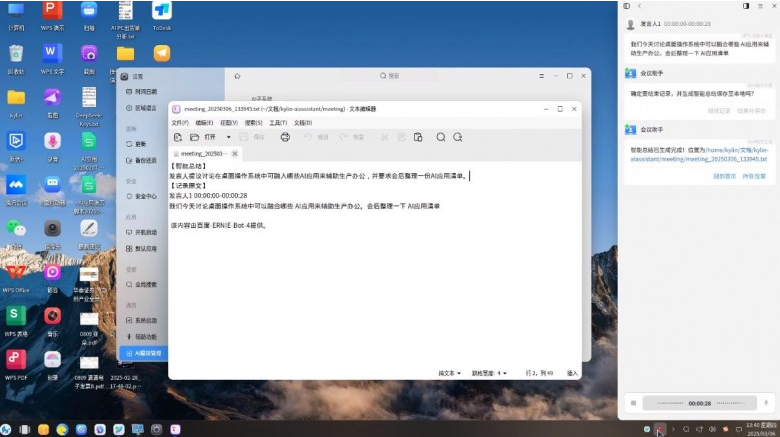Click the find-and-replace icon in editor toolbar
The width and height of the screenshot is (780, 437).
pyautogui.click(x=458, y=137)
